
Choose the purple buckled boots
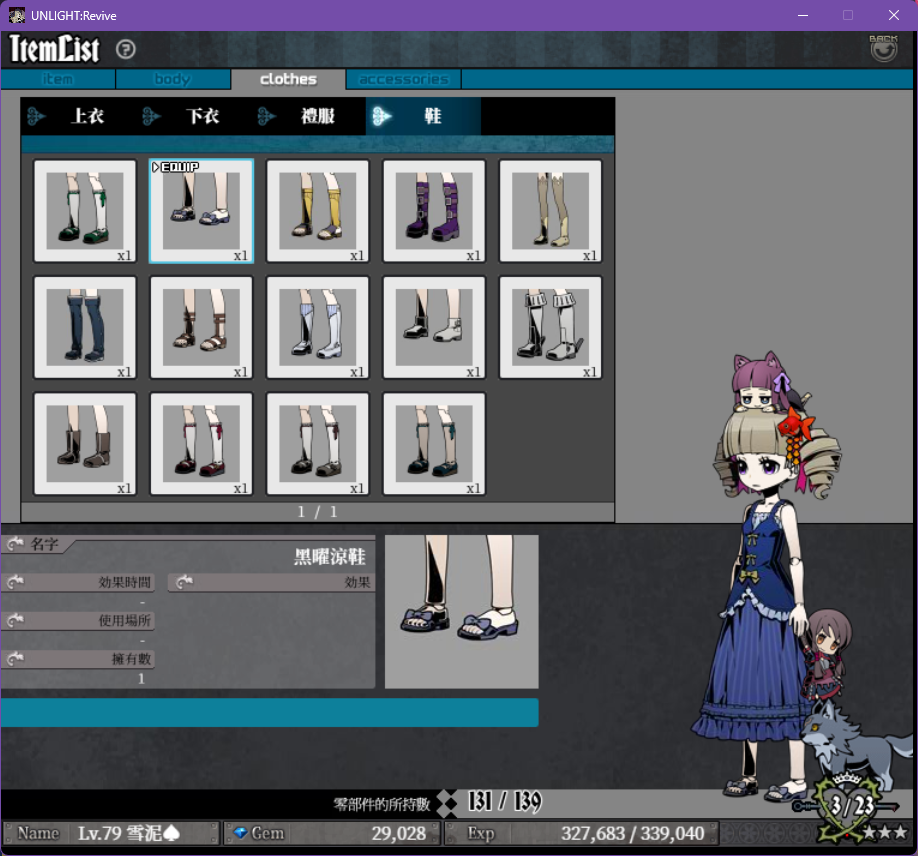coord(434,211)
